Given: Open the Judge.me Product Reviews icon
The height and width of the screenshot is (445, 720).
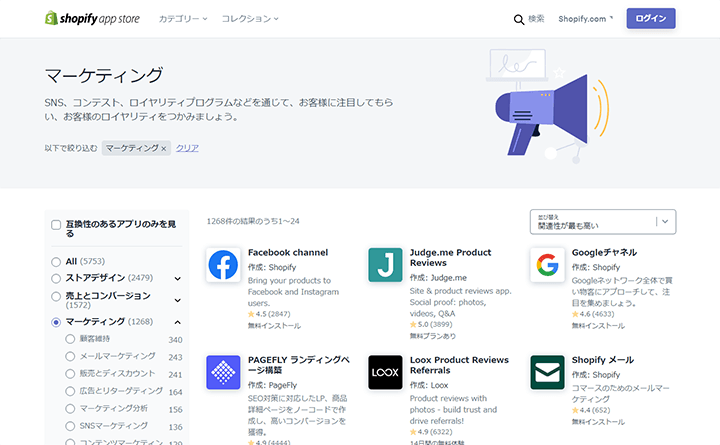Looking at the screenshot, I should coord(385,265).
